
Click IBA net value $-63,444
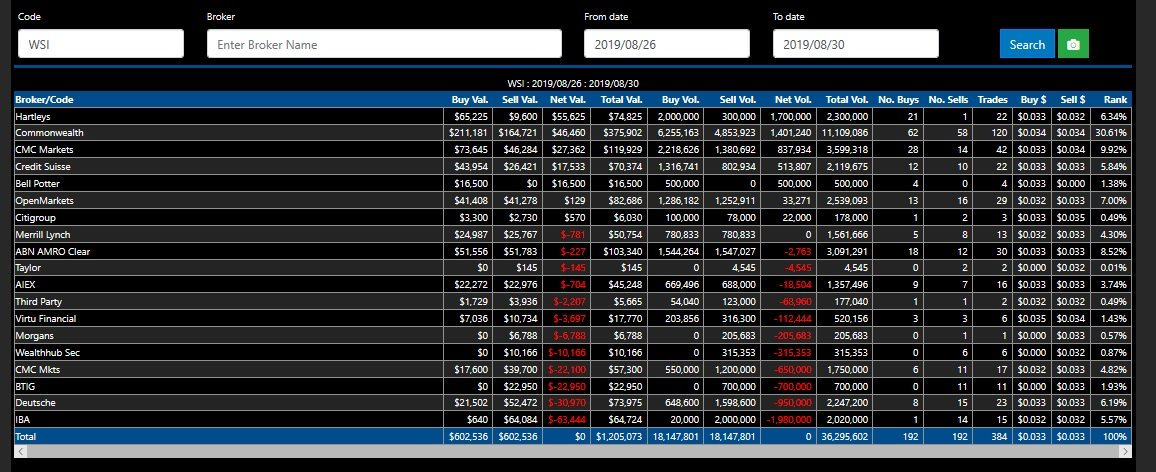[x=568, y=420]
